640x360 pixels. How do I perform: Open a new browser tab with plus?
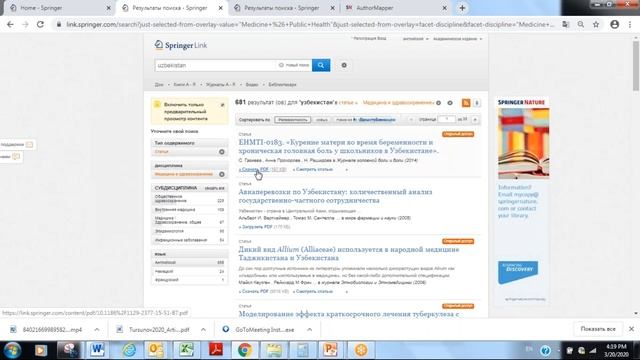tap(462, 8)
